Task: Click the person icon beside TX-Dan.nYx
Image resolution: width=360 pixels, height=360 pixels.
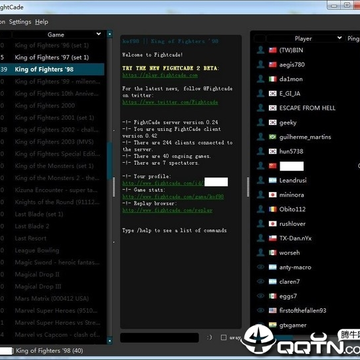Action: click(261, 238)
